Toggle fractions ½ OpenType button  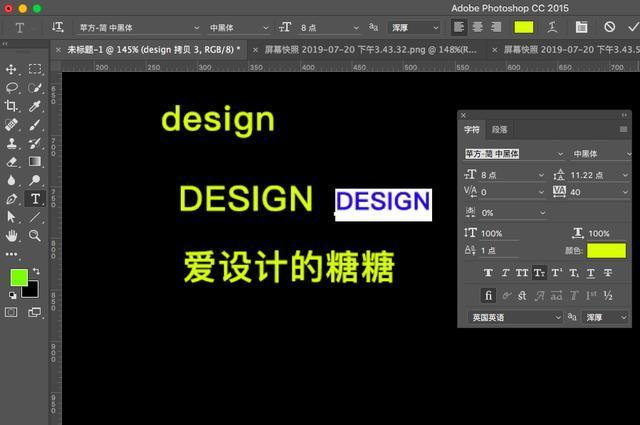pyautogui.click(x=608, y=296)
